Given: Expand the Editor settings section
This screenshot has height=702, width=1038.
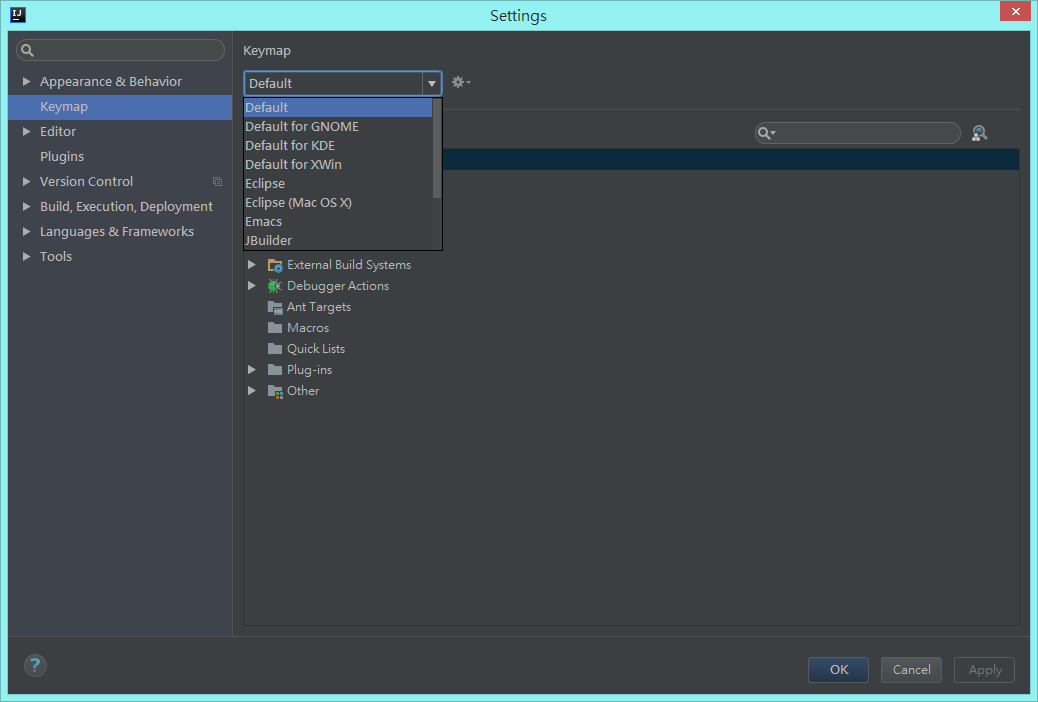Looking at the screenshot, I should 26,131.
